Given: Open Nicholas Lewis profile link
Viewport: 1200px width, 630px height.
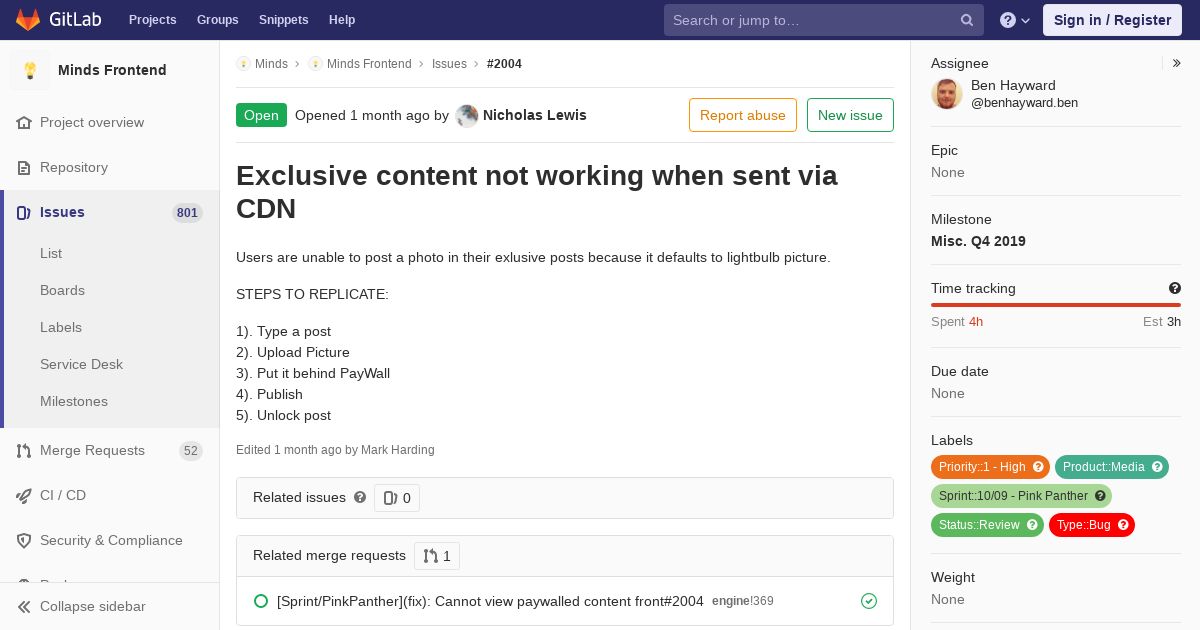Looking at the screenshot, I should 535,115.
